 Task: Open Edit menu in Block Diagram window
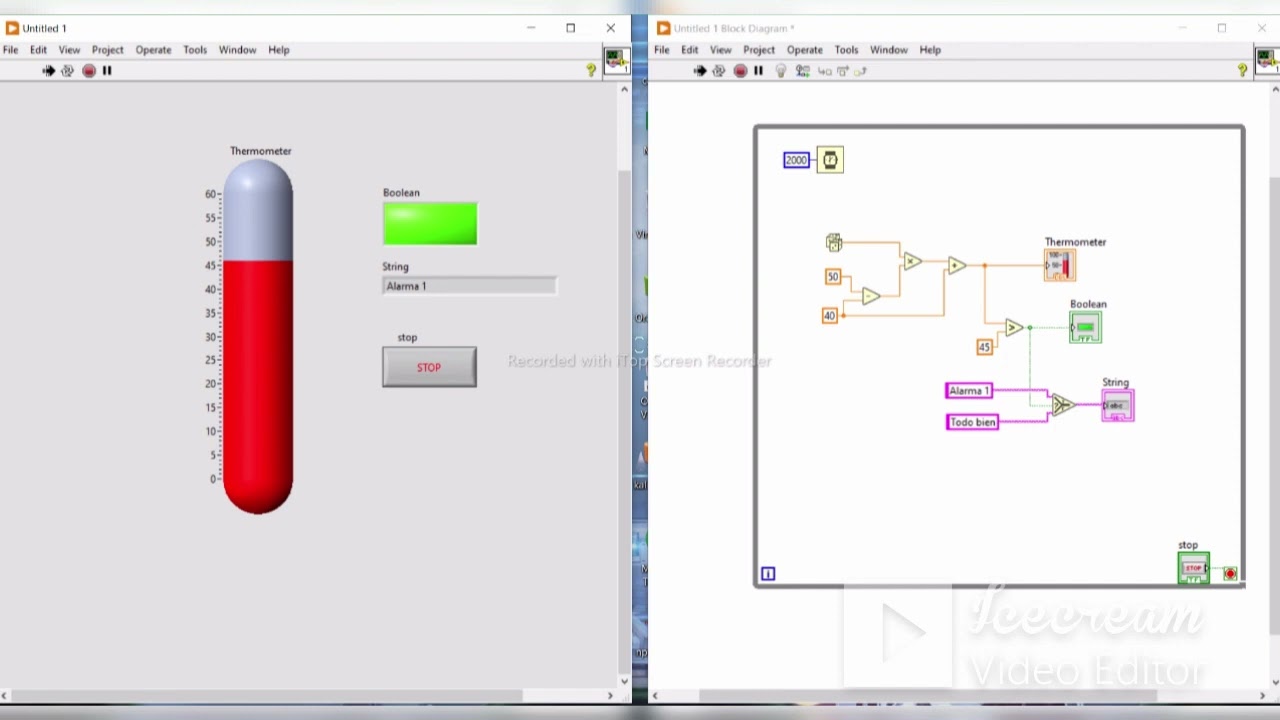pyautogui.click(x=690, y=50)
